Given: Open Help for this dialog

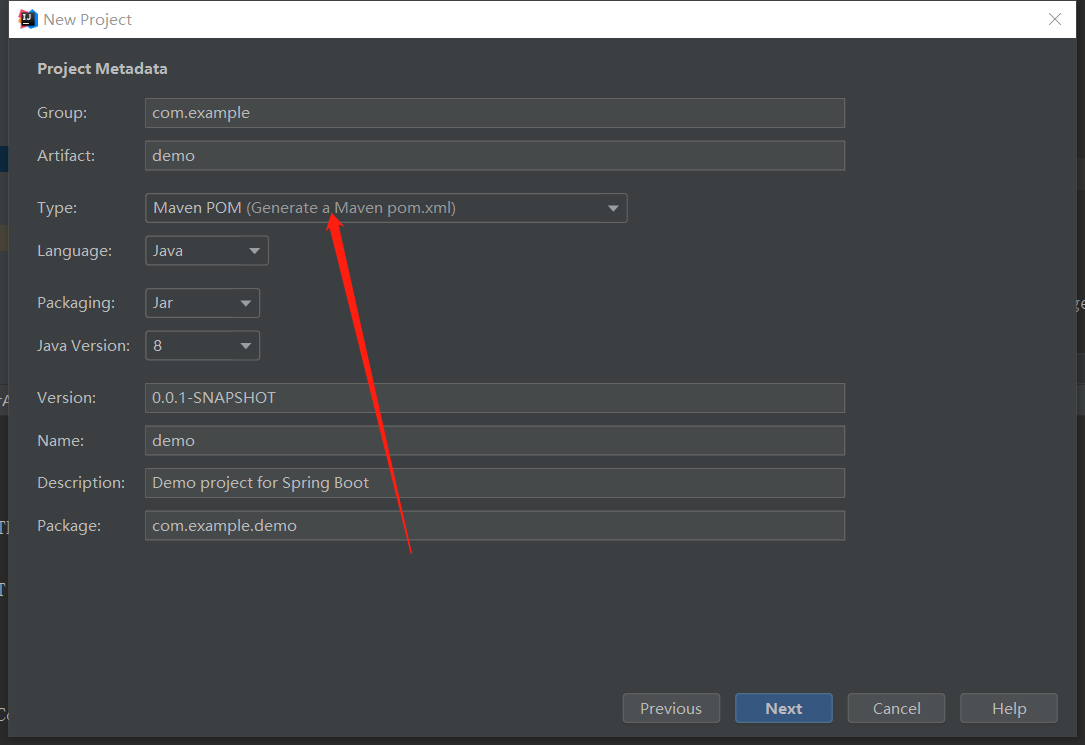Looking at the screenshot, I should point(1008,708).
